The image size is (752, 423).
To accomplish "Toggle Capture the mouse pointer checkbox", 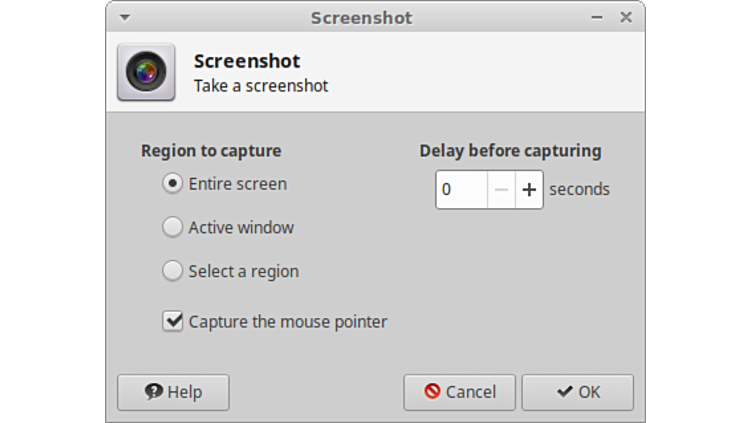I will (x=173, y=322).
